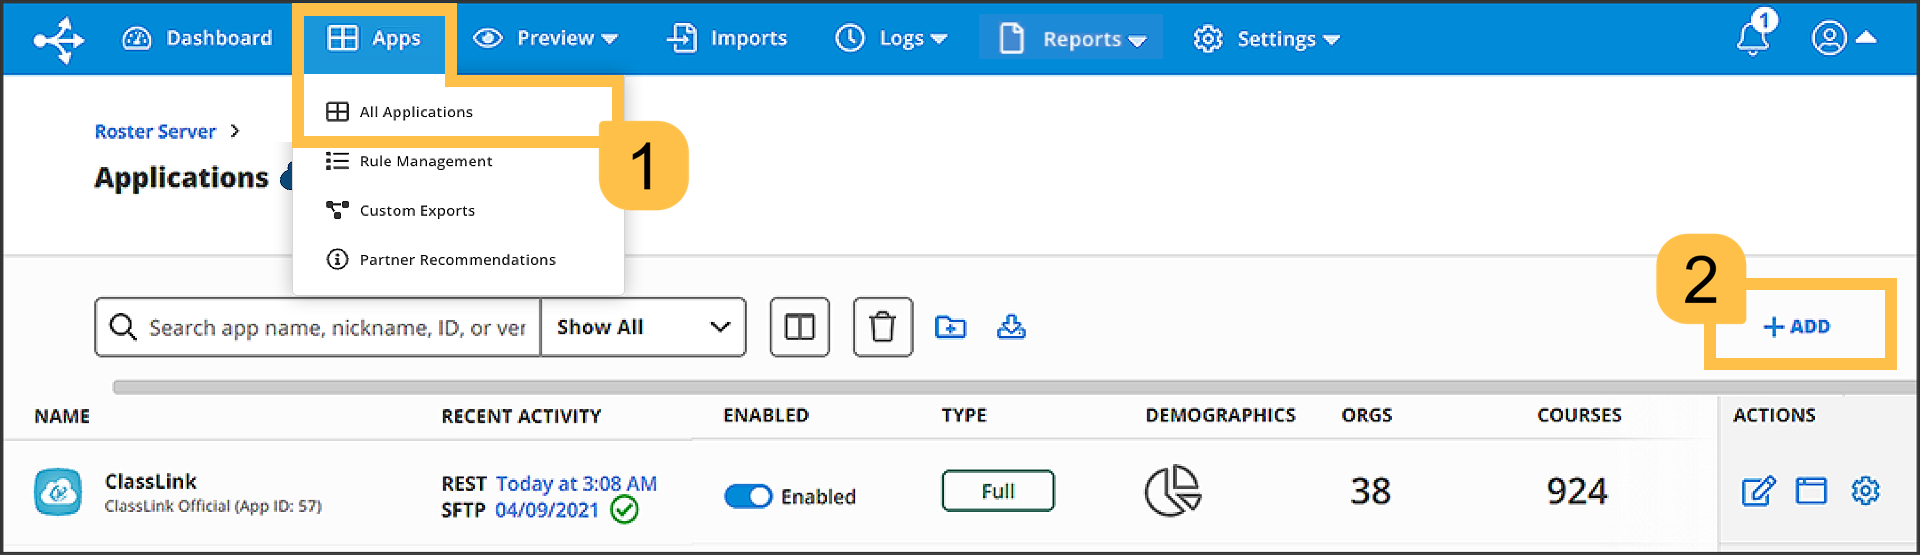1920x555 pixels.
Task: Click into the app search field
Action: tap(335, 327)
